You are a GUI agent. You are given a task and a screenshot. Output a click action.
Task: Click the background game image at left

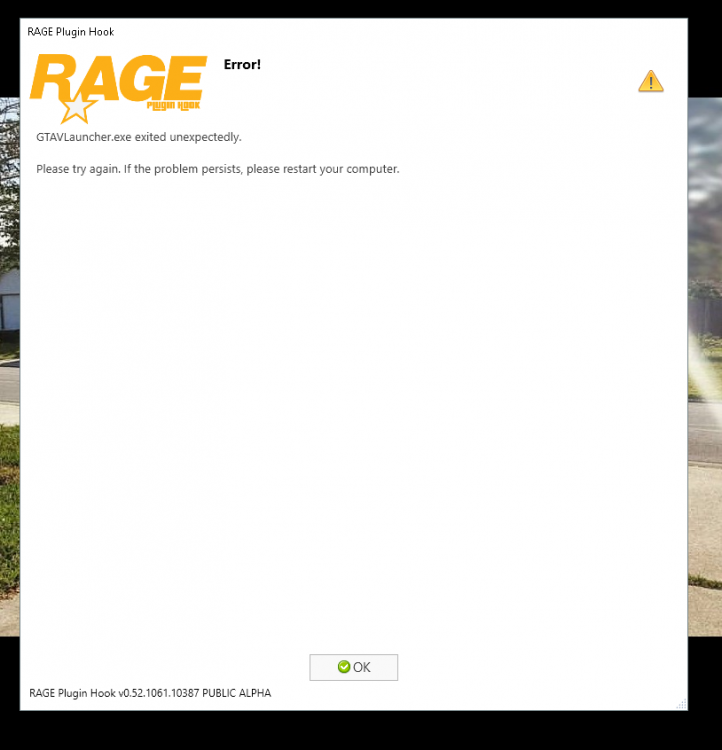[10, 366]
